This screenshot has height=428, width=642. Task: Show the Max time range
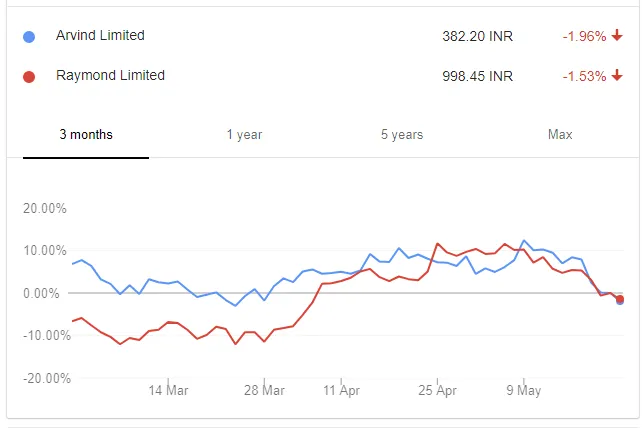pyautogui.click(x=560, y=135)
